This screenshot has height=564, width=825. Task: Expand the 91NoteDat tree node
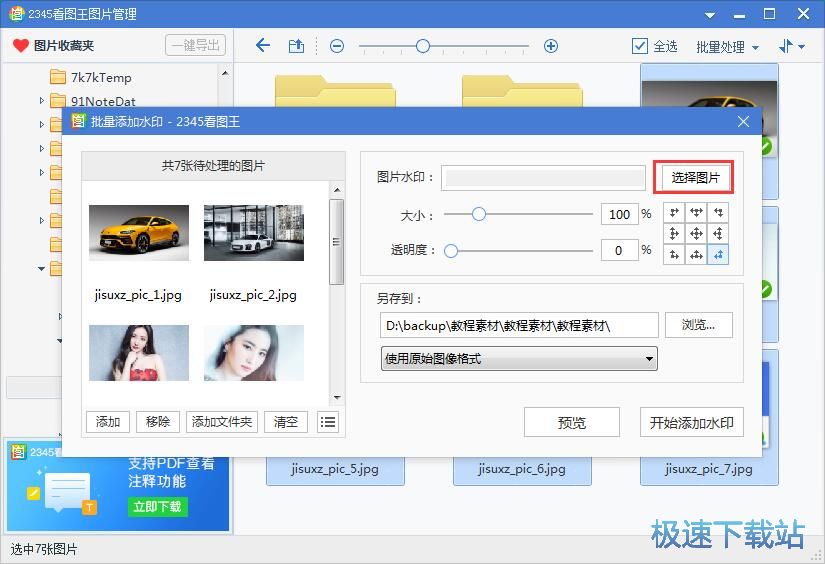coord(42,100)
